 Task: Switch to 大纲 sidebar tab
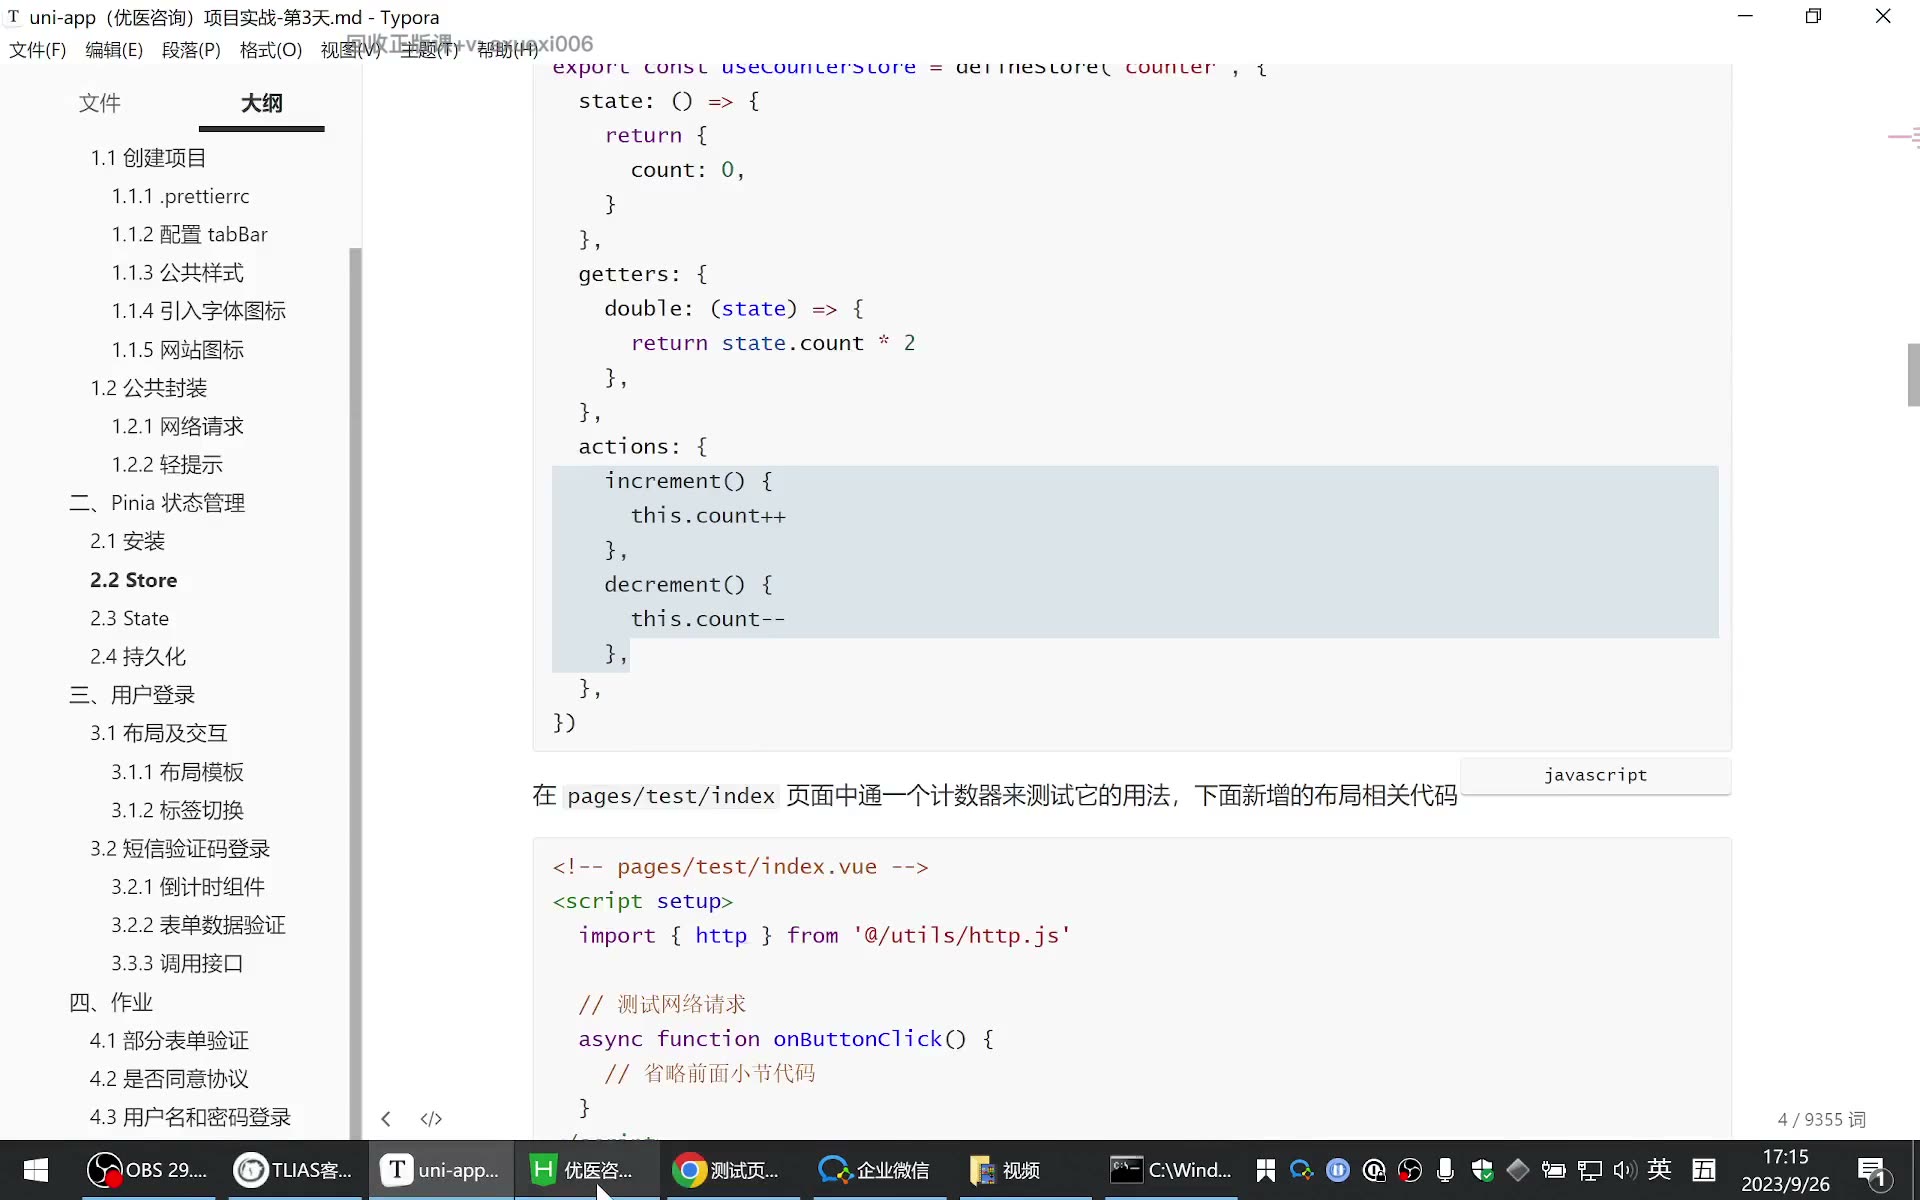click(x=262, y=103)
